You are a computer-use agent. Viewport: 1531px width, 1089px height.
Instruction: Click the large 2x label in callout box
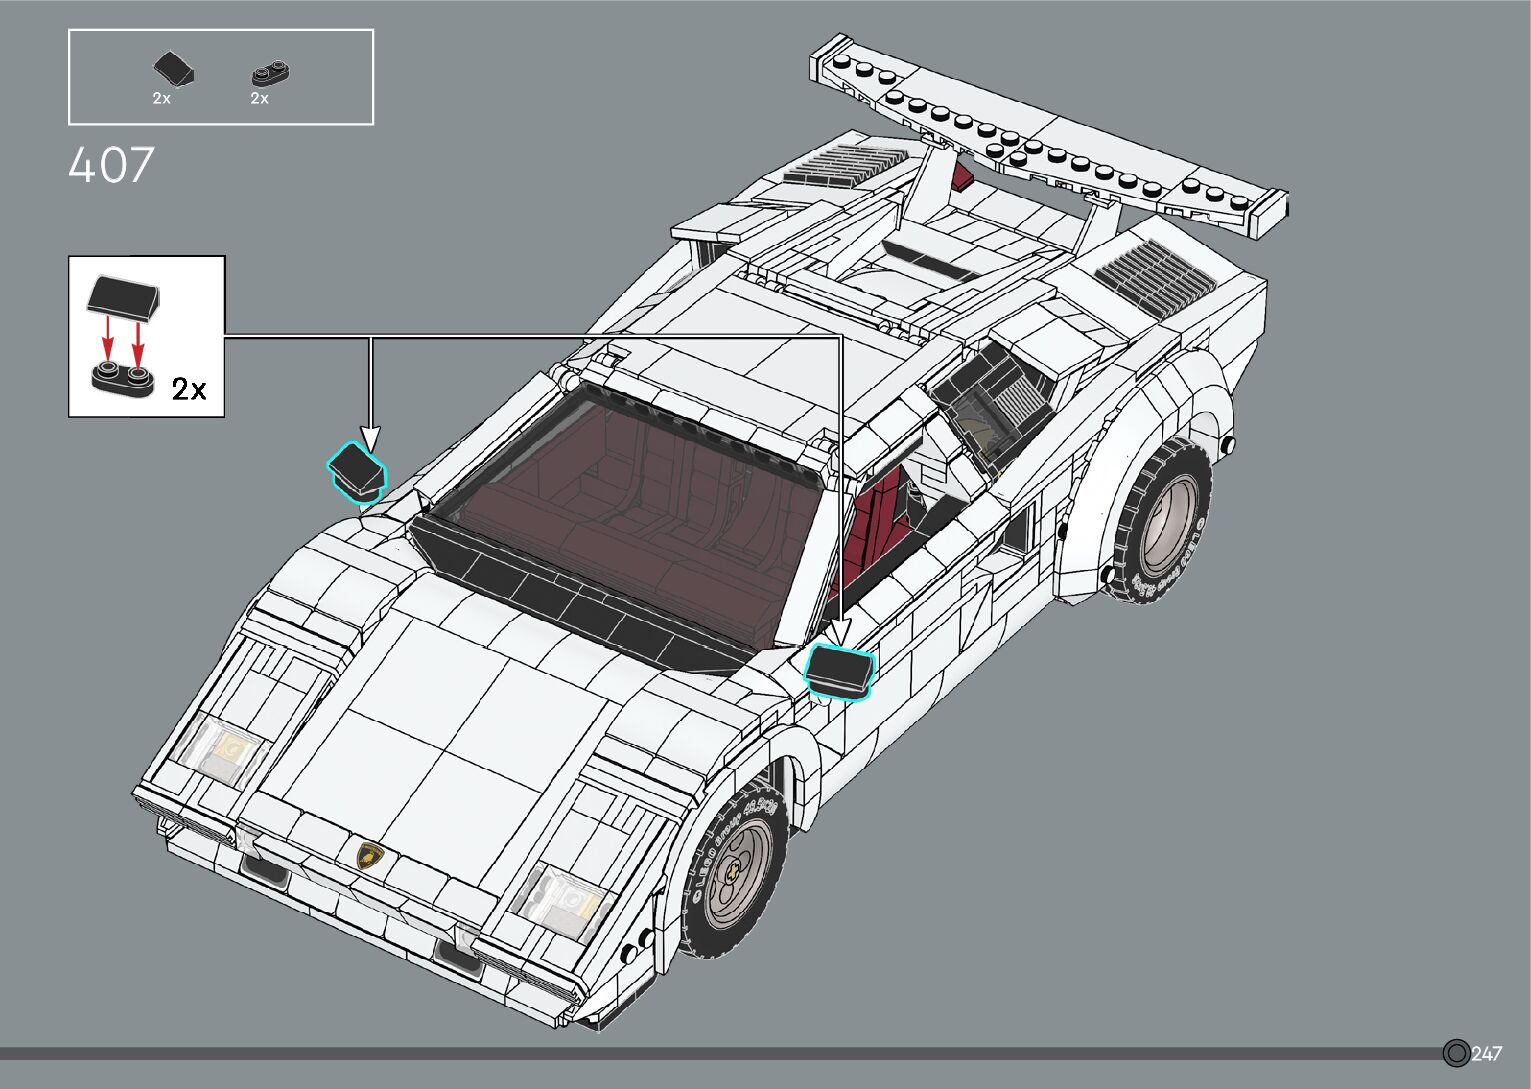tap(188, 389)
